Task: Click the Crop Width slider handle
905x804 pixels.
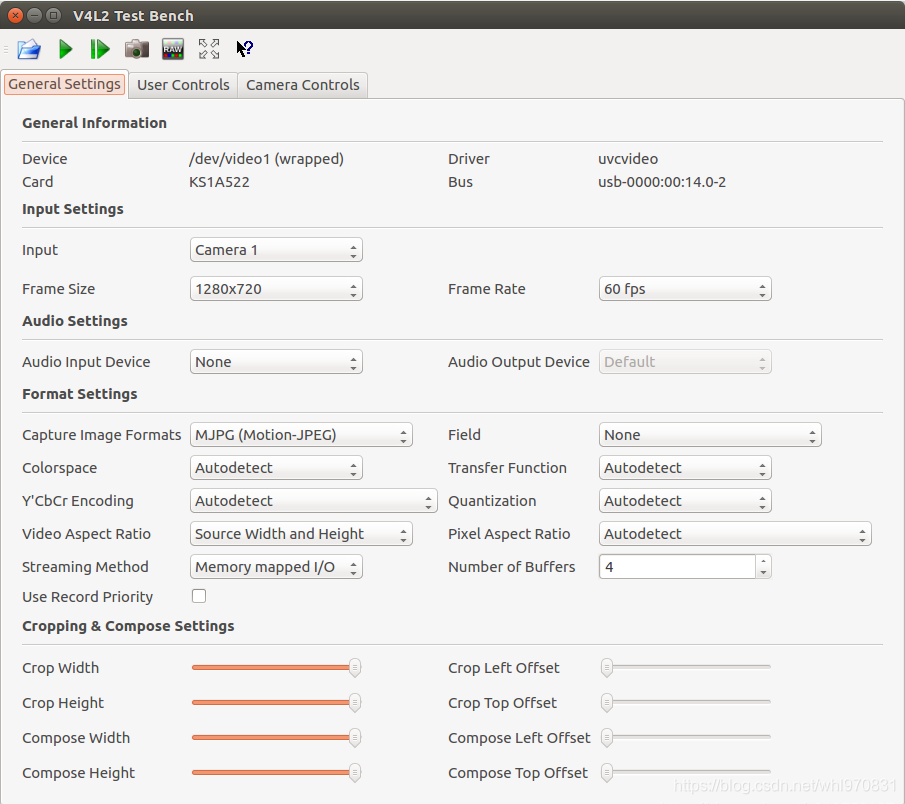Action: click(x=355, y=668)
